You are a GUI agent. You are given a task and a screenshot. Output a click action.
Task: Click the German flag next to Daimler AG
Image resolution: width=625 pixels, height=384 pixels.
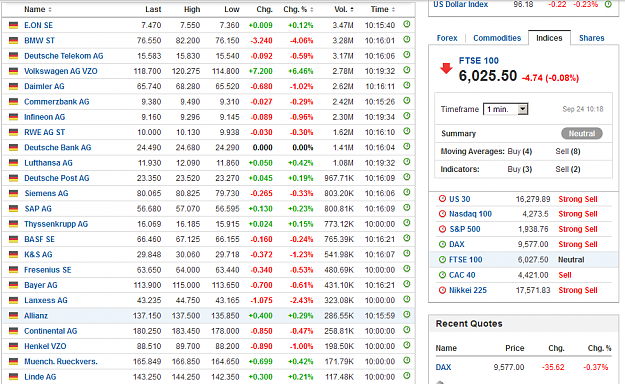pos(14,87)
